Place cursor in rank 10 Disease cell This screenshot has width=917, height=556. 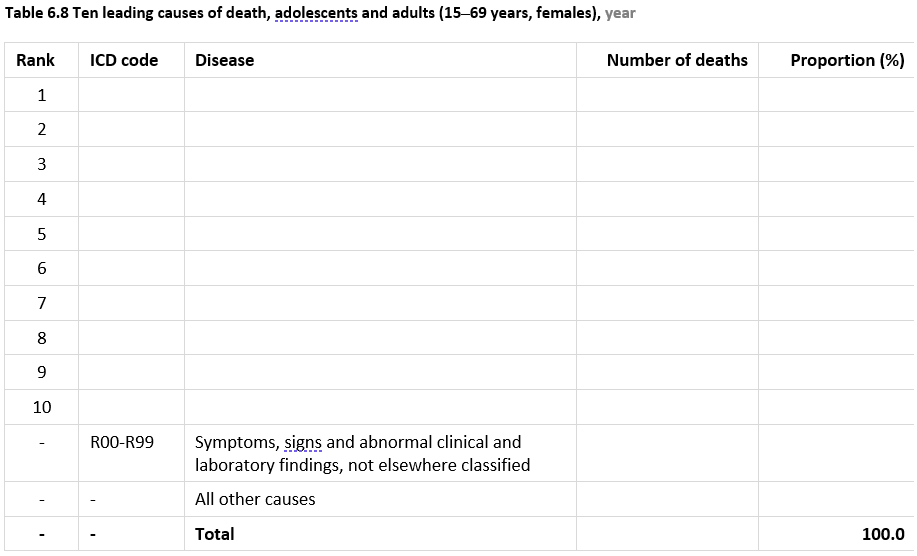click(380, 407)
